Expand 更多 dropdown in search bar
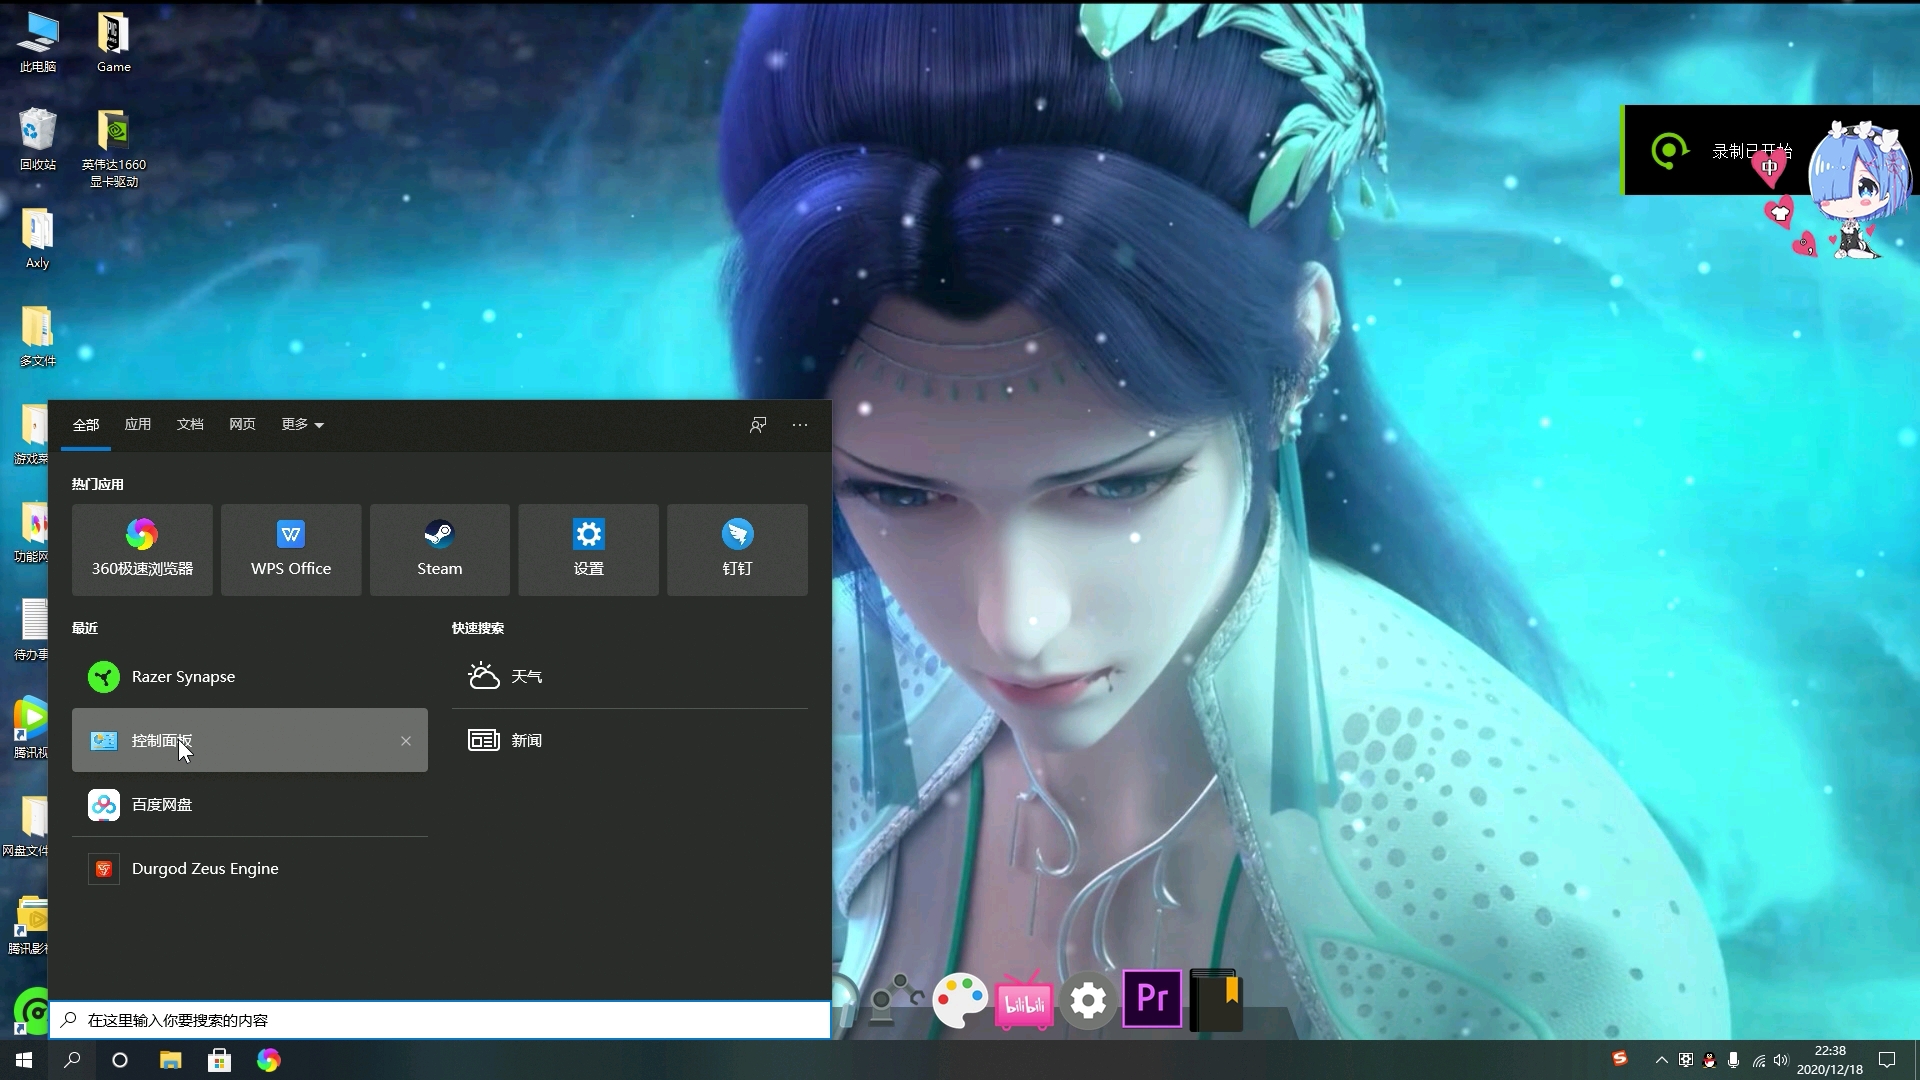1920x1080 pixels. 301,423
